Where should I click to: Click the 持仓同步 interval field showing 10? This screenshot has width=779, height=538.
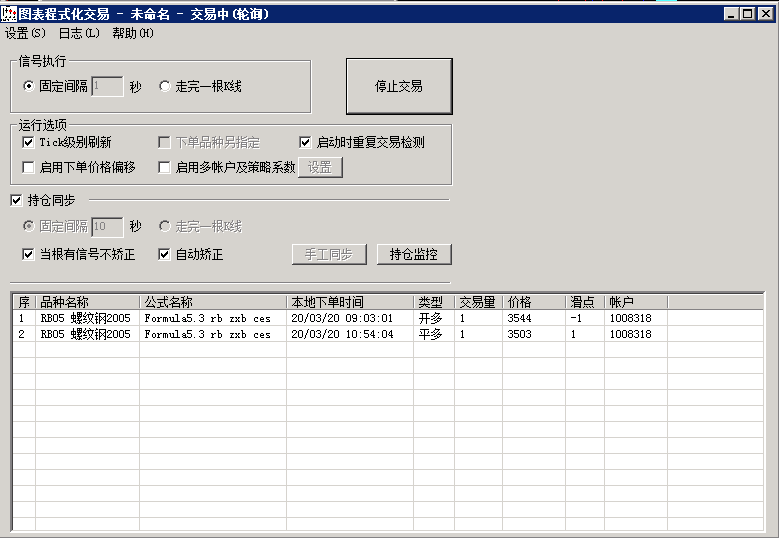click(x=107, y=227)
